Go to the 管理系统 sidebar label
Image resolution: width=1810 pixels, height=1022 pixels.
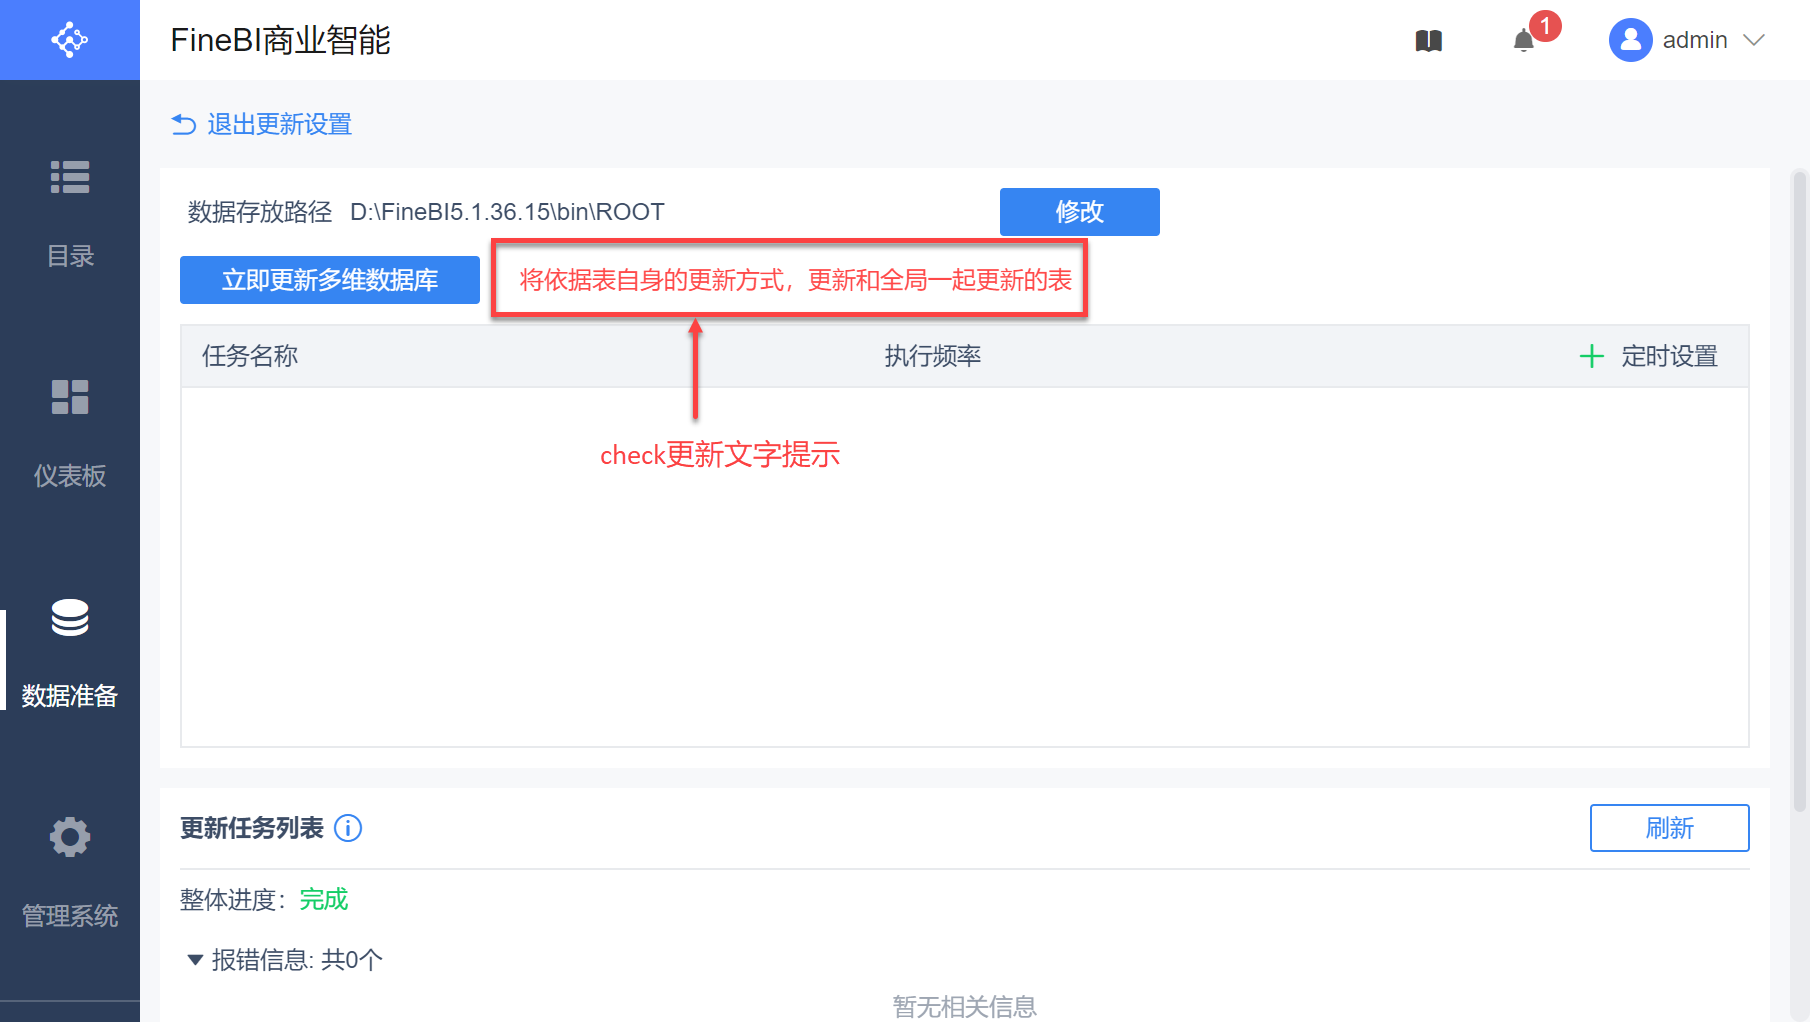(70, 916)
